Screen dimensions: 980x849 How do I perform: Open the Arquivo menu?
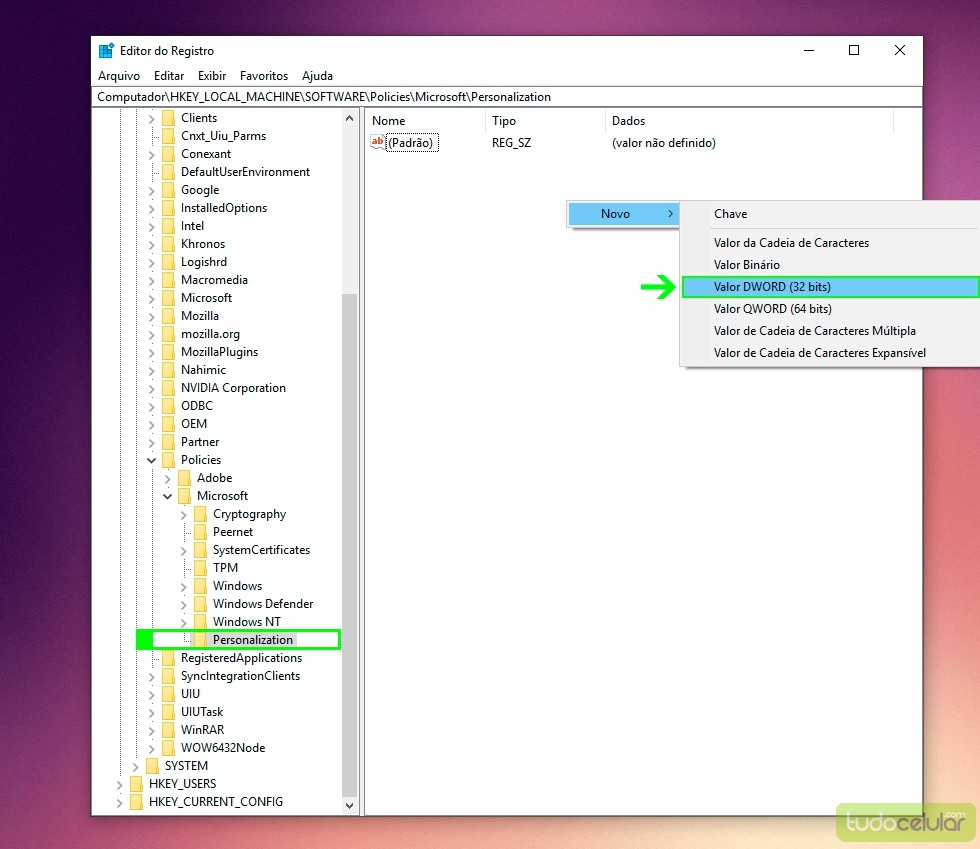[x=119, y=76]
